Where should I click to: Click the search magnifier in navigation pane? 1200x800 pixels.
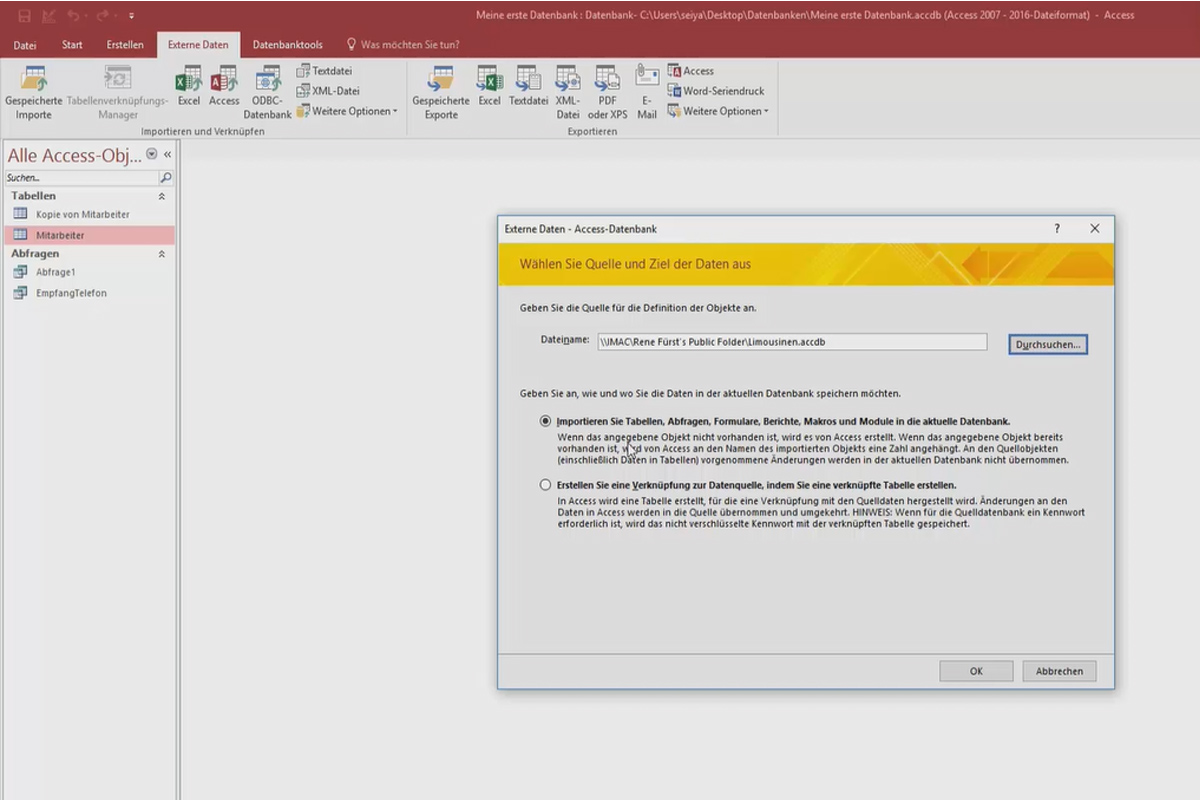pyautogui.click(x=166, y=177)
